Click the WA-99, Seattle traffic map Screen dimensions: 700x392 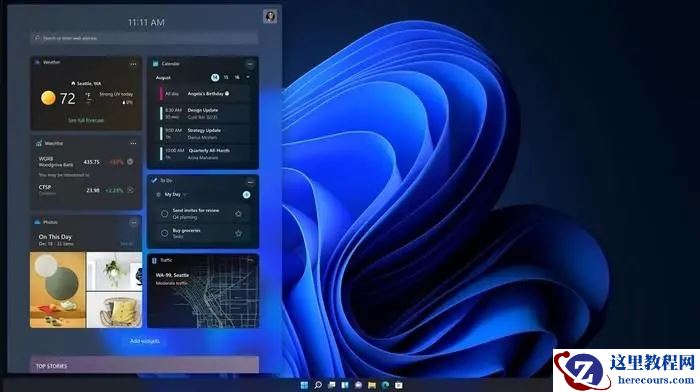point(203,291)
